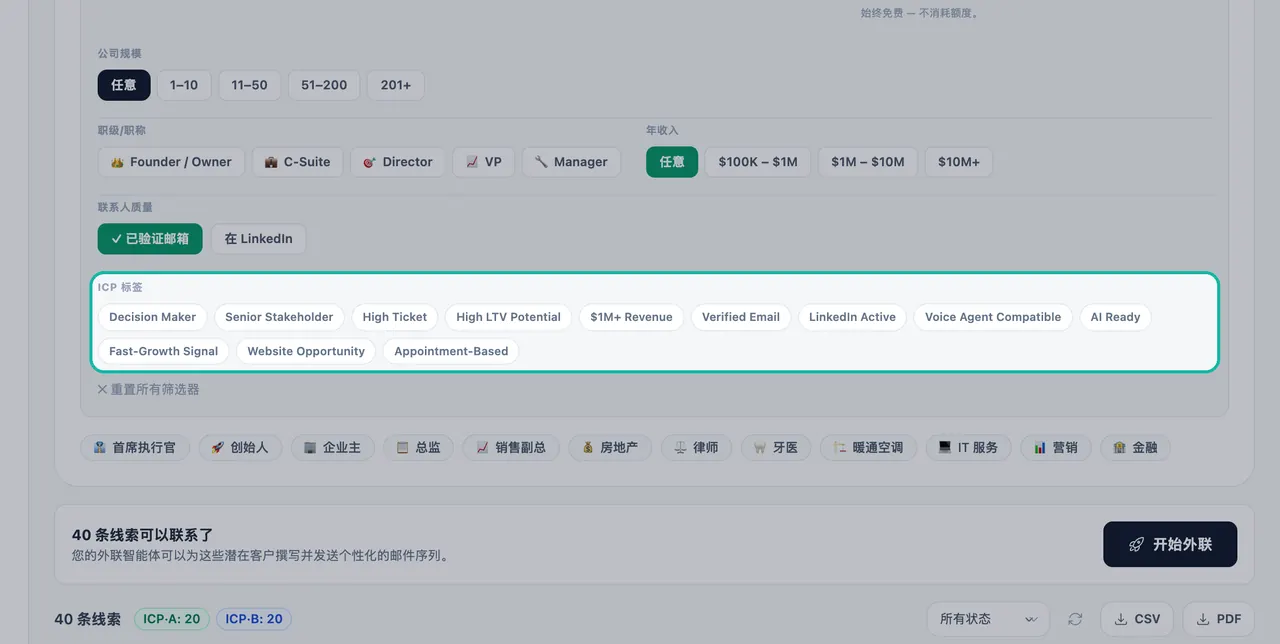
Task: Filter leads by ICP-B: 20 badge
Action: click(x=254, y=619)
